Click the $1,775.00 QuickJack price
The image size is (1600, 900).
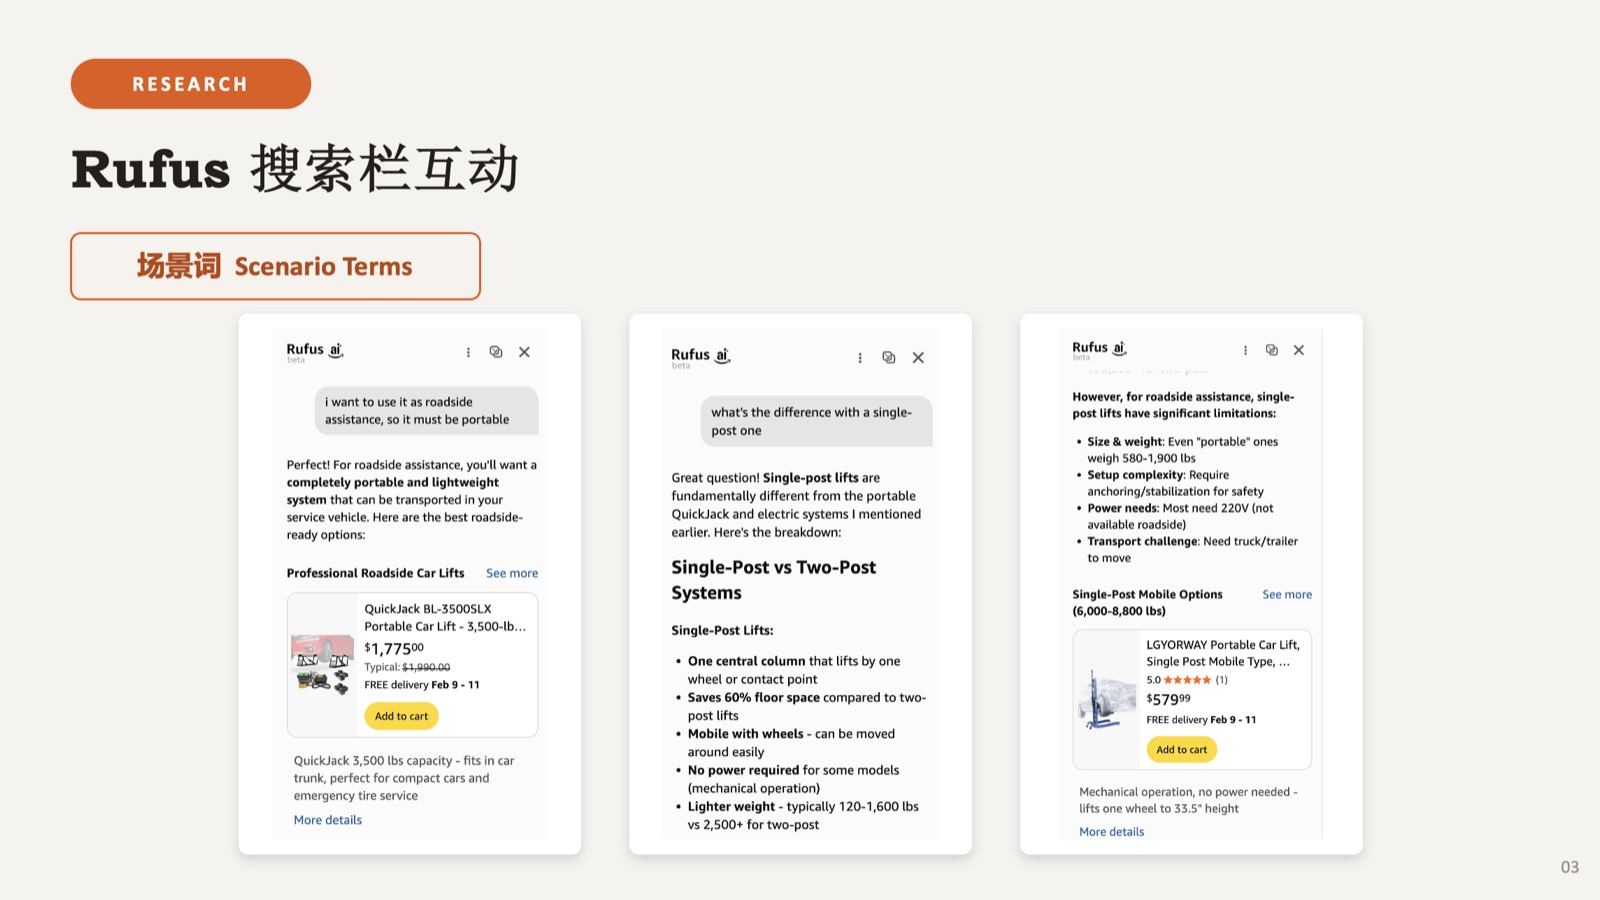click(394, 648)
